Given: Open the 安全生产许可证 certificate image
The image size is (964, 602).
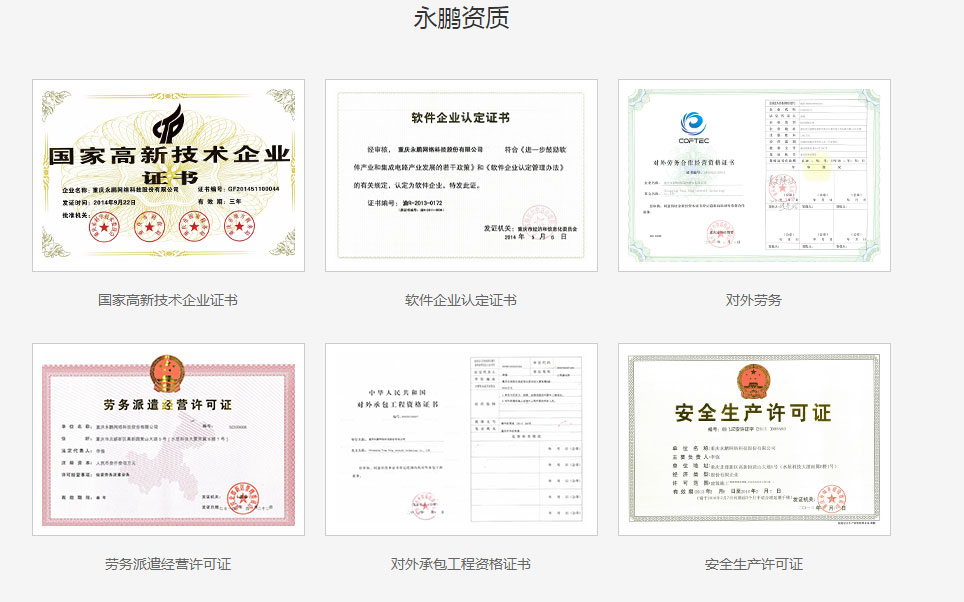Looking at the screenshot, I should tap(754, 439).
